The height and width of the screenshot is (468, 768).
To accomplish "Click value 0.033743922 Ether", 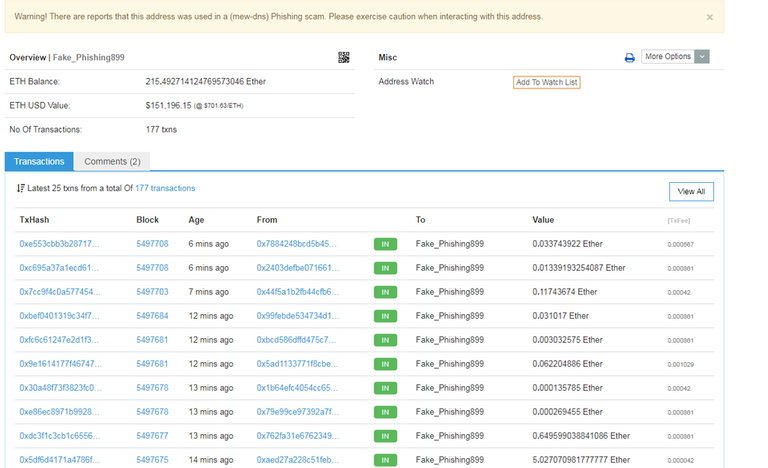I will tap(567, 244).
